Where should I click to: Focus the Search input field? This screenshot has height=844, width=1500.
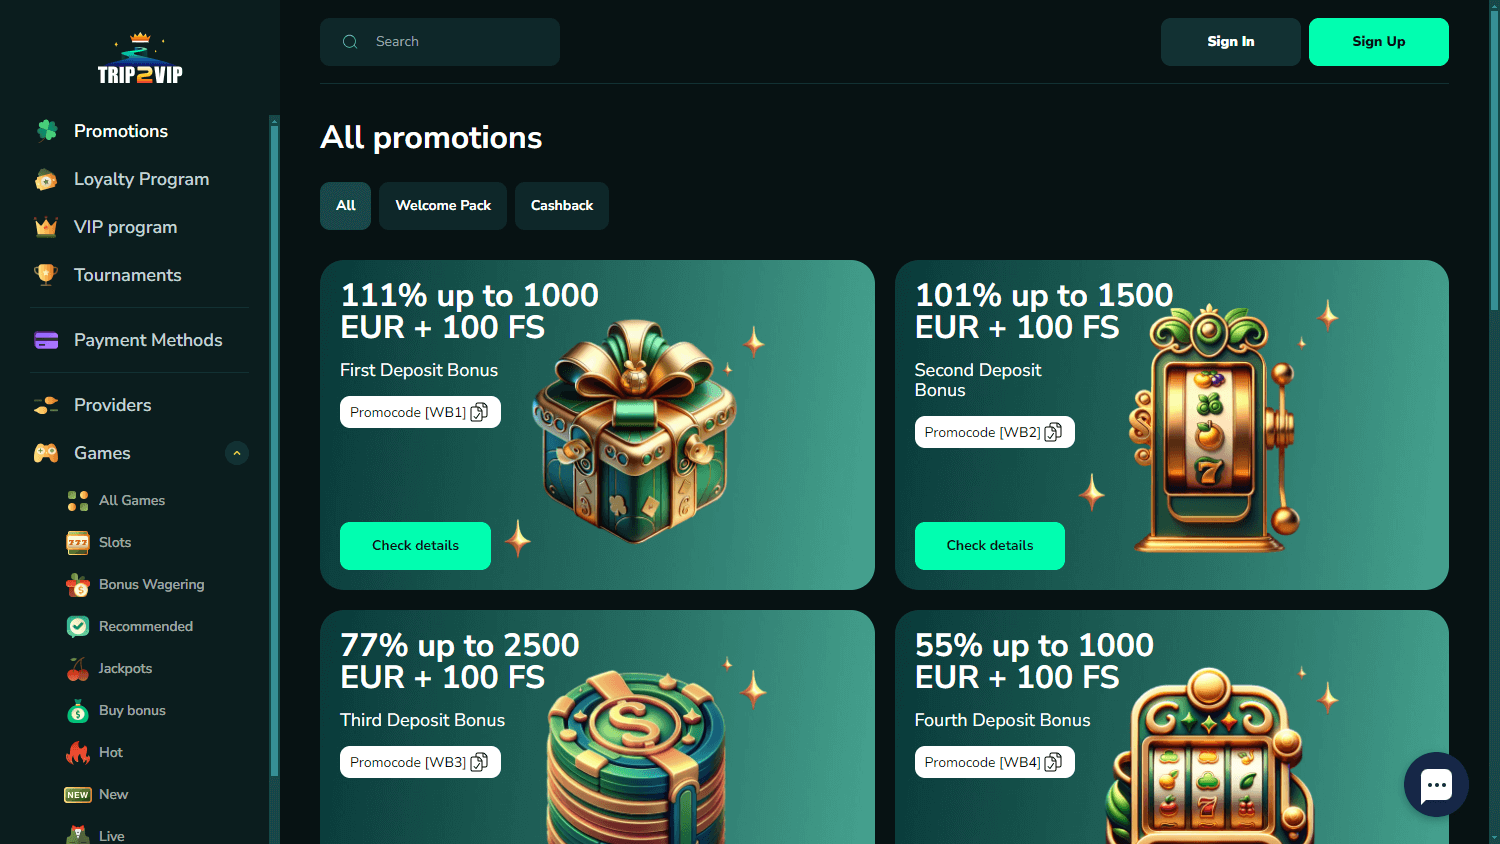(440, 42)
